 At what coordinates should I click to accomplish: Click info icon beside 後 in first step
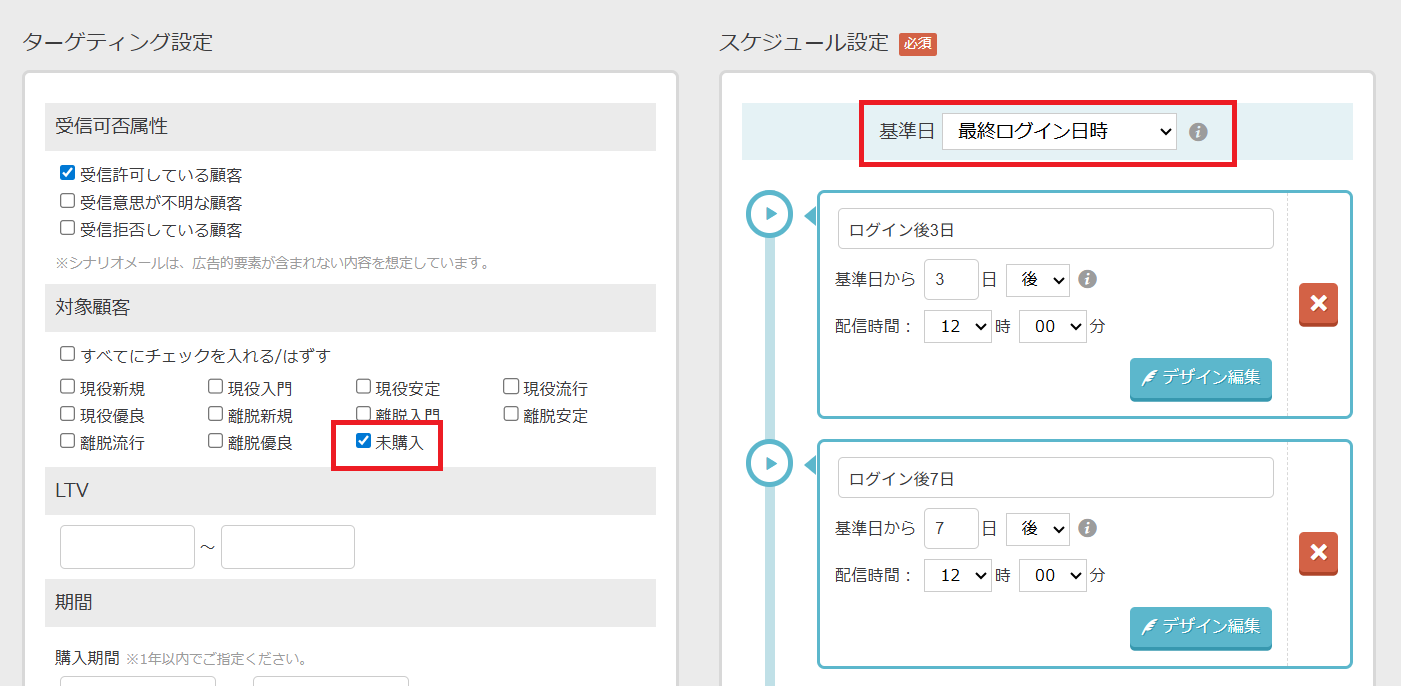[x=1088, y=280]
